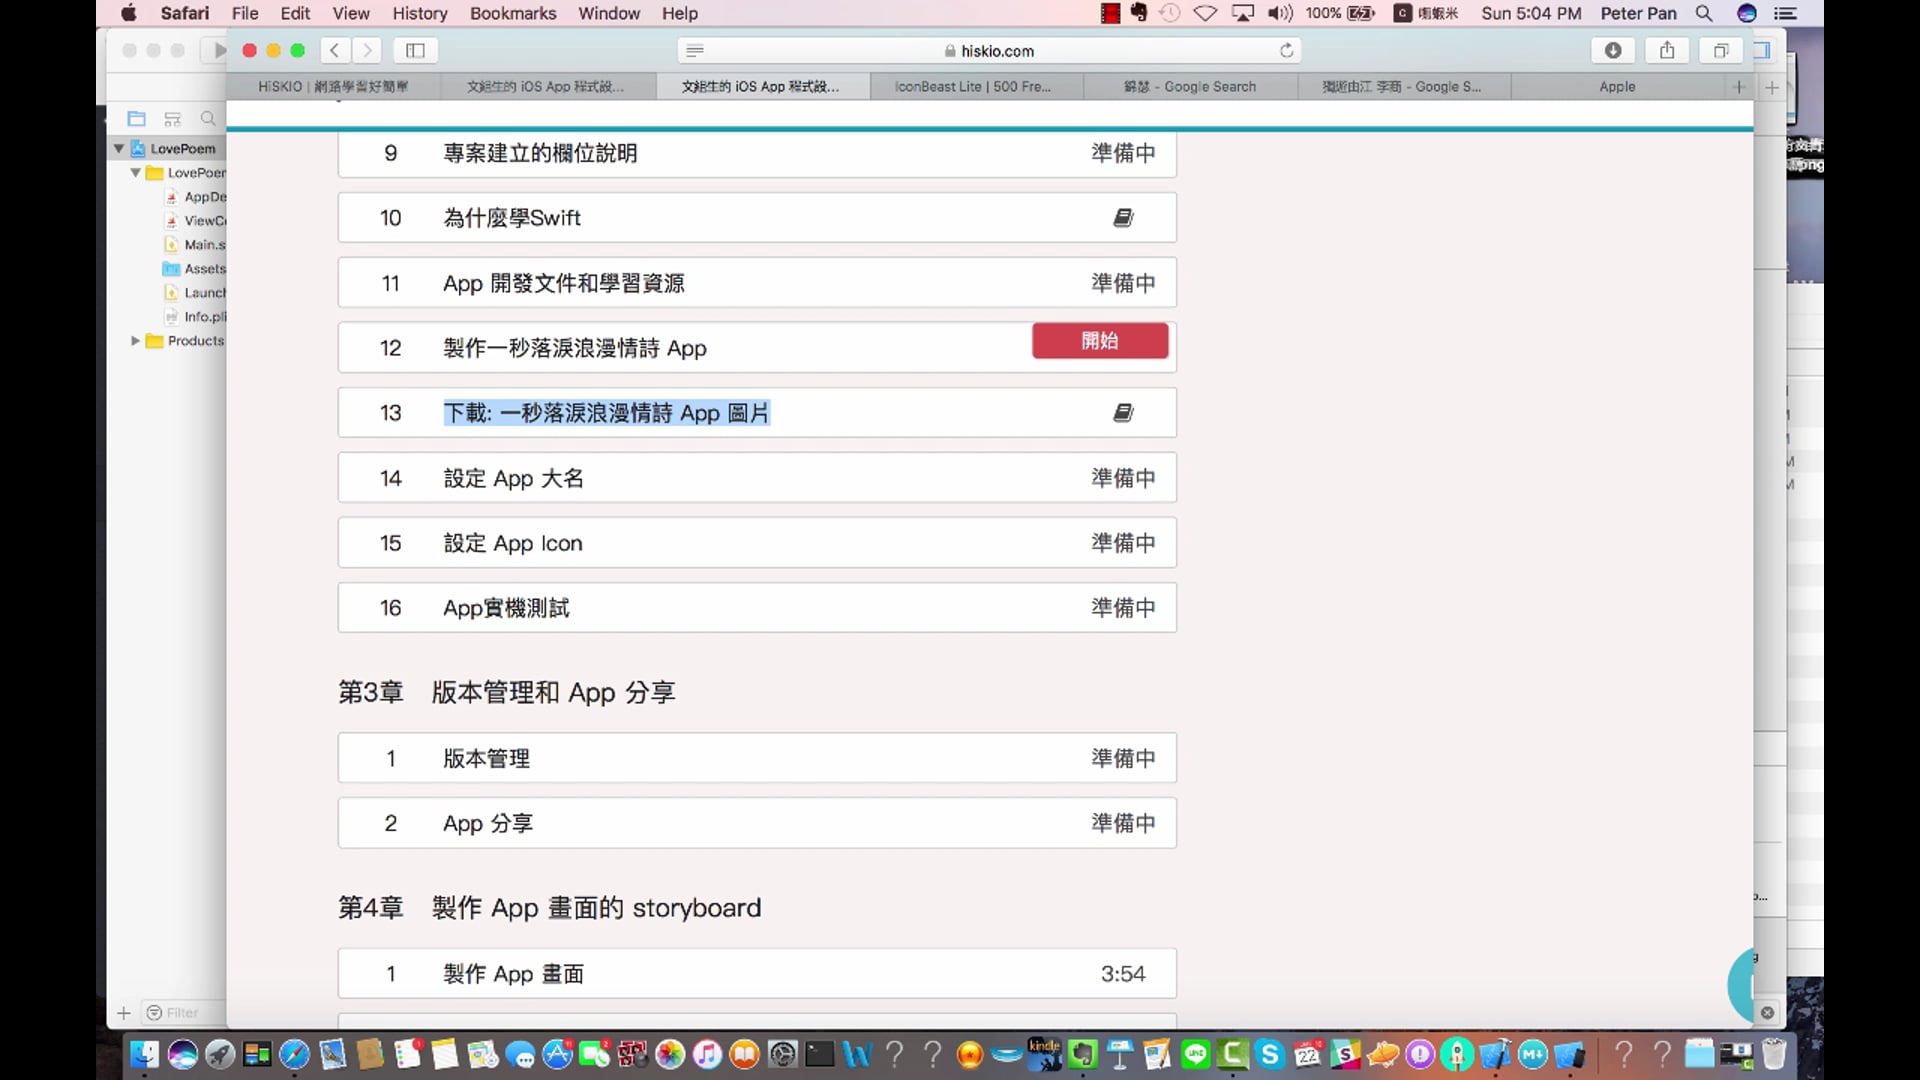Mute sound via the menu bar speaker icon

pos(1279,13)
